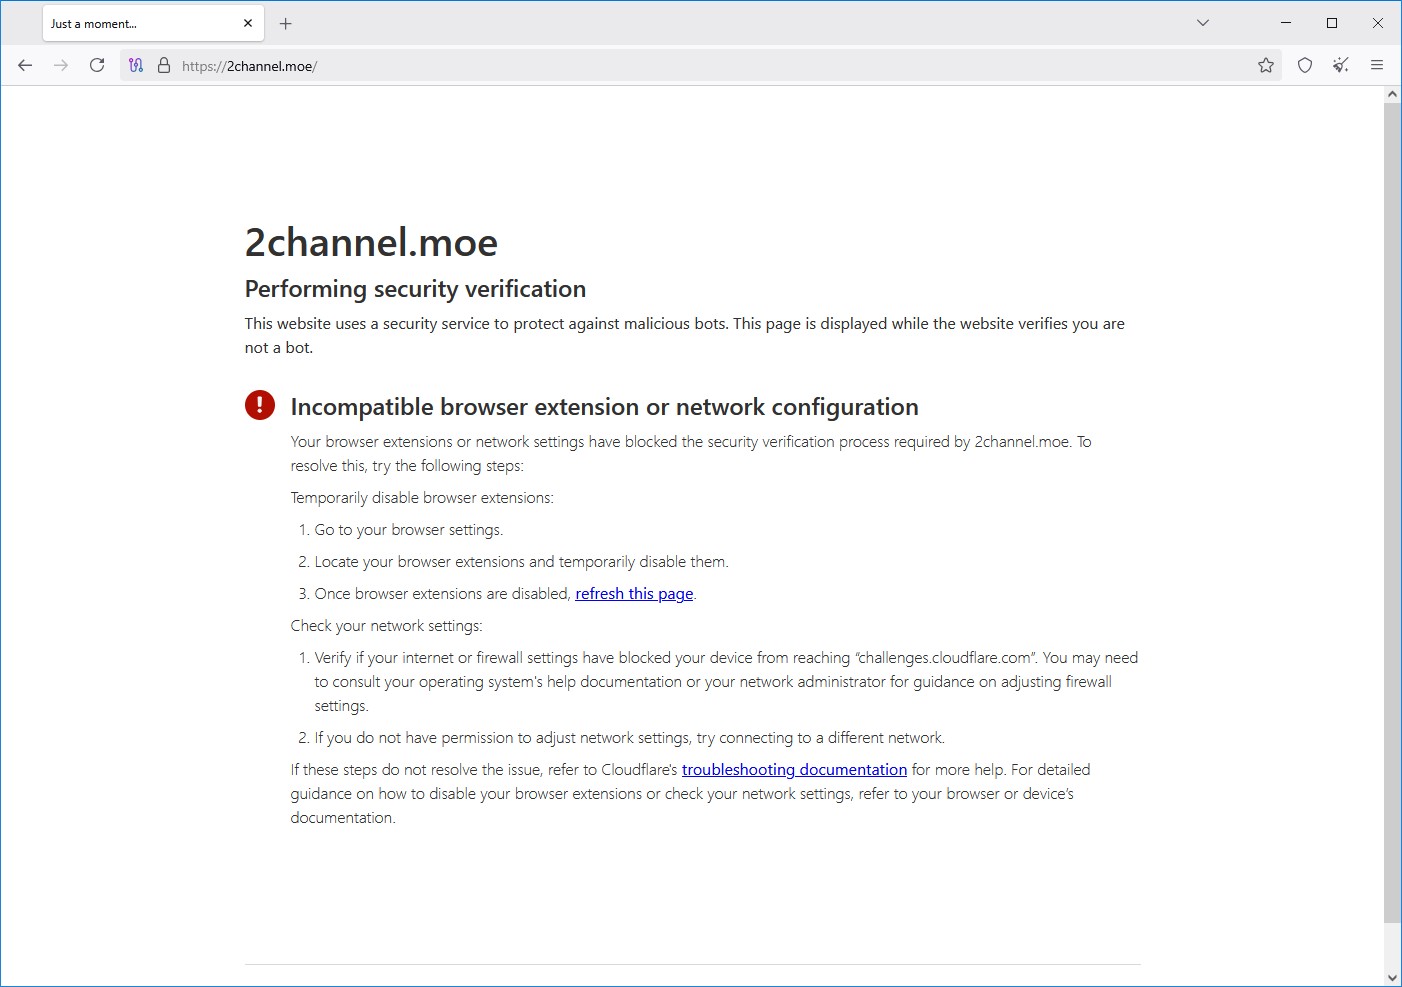The image size is (1402, 987).
Task: Click the forward navigation arrow
Action: (61, 65)
